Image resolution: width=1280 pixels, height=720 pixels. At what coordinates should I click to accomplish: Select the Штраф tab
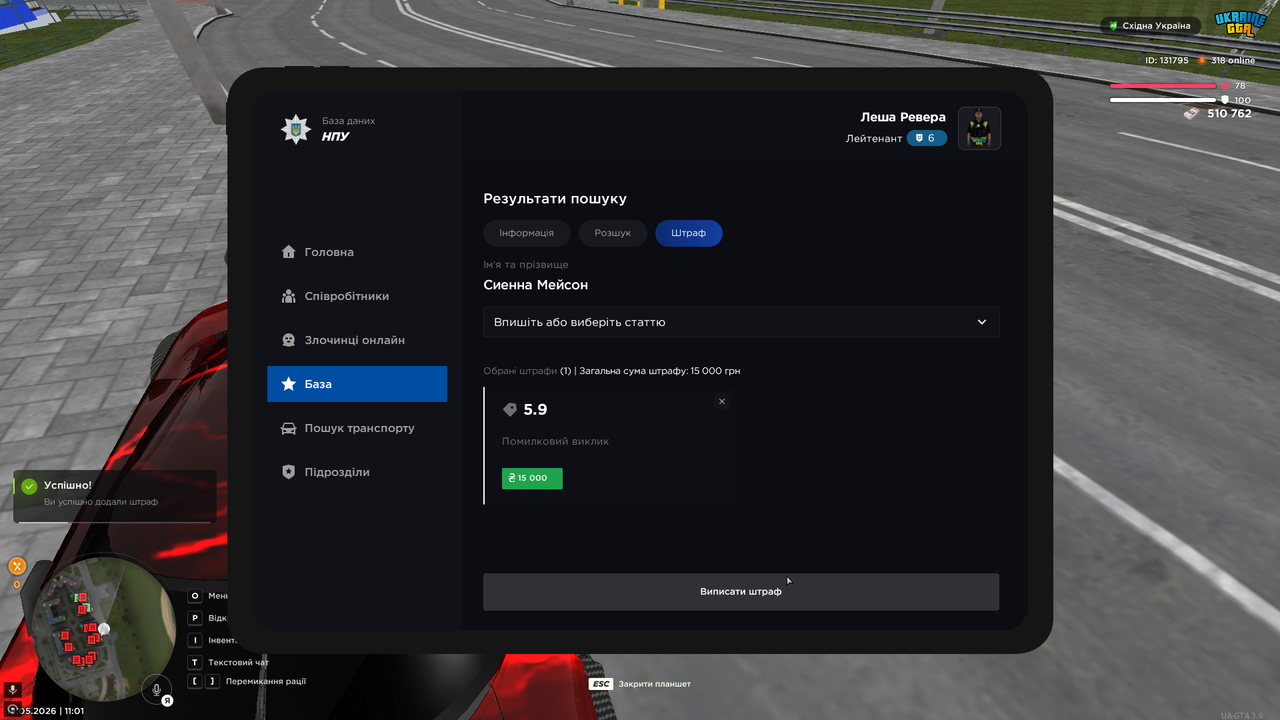pyautogui.click(x=689, y=233)
